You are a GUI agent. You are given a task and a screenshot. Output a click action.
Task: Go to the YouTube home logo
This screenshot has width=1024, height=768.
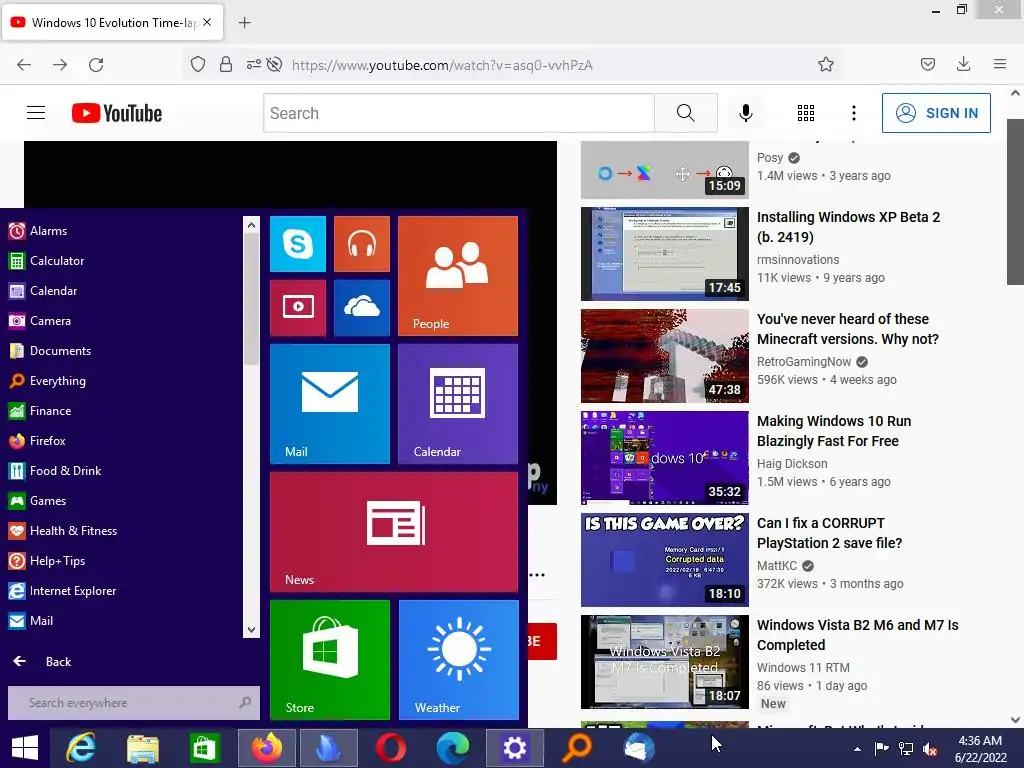[x=117, y=113]
